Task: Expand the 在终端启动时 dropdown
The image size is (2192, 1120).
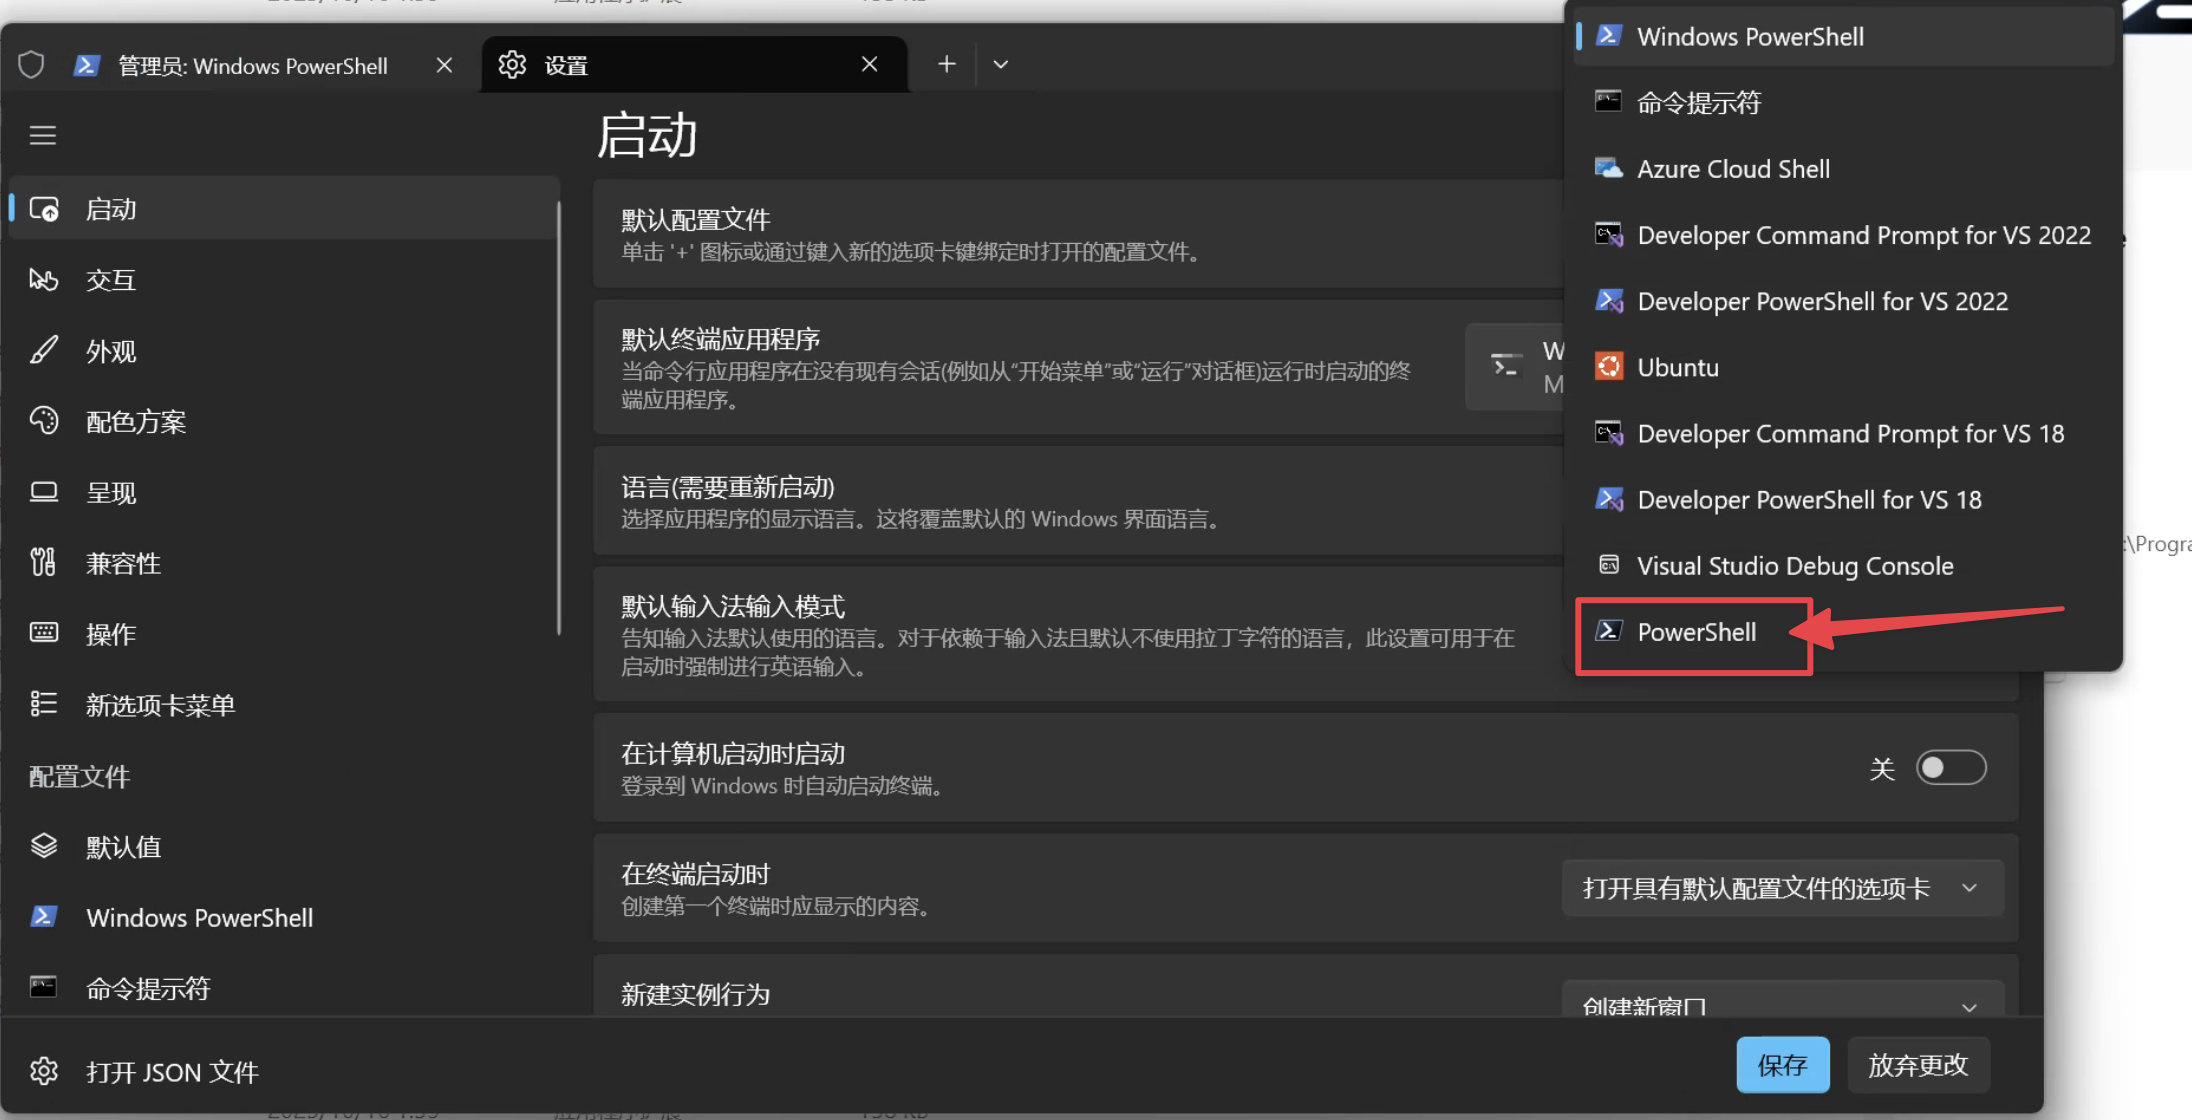Action: click(x=1782, y=888)
